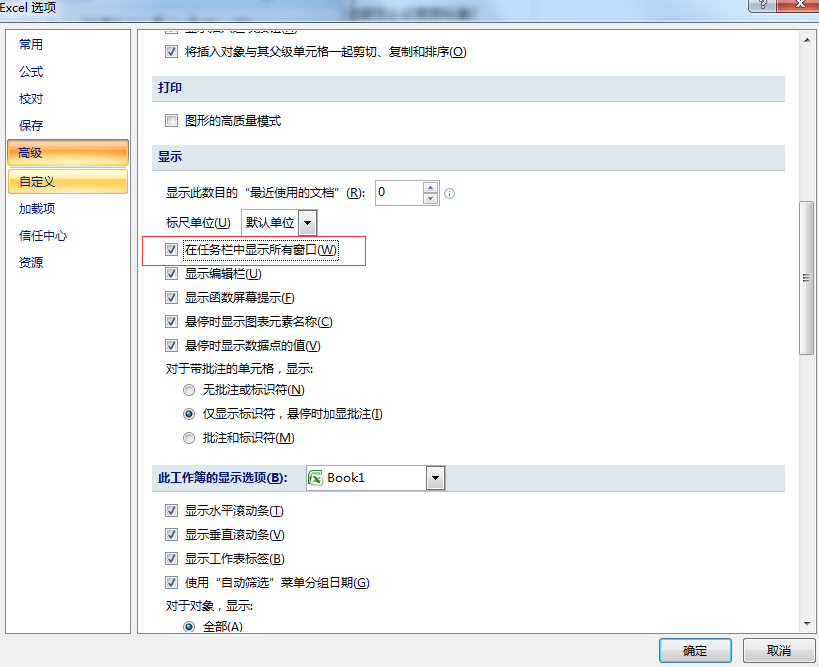Select 批注和标识符 radio option
Screen dimensions: 819x667
[x=189, y=438]
